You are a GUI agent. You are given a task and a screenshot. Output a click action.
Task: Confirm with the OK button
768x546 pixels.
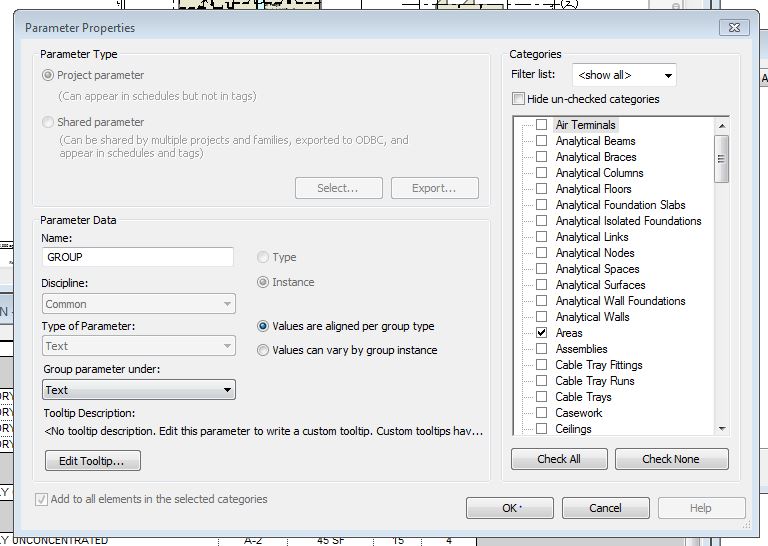509,508
